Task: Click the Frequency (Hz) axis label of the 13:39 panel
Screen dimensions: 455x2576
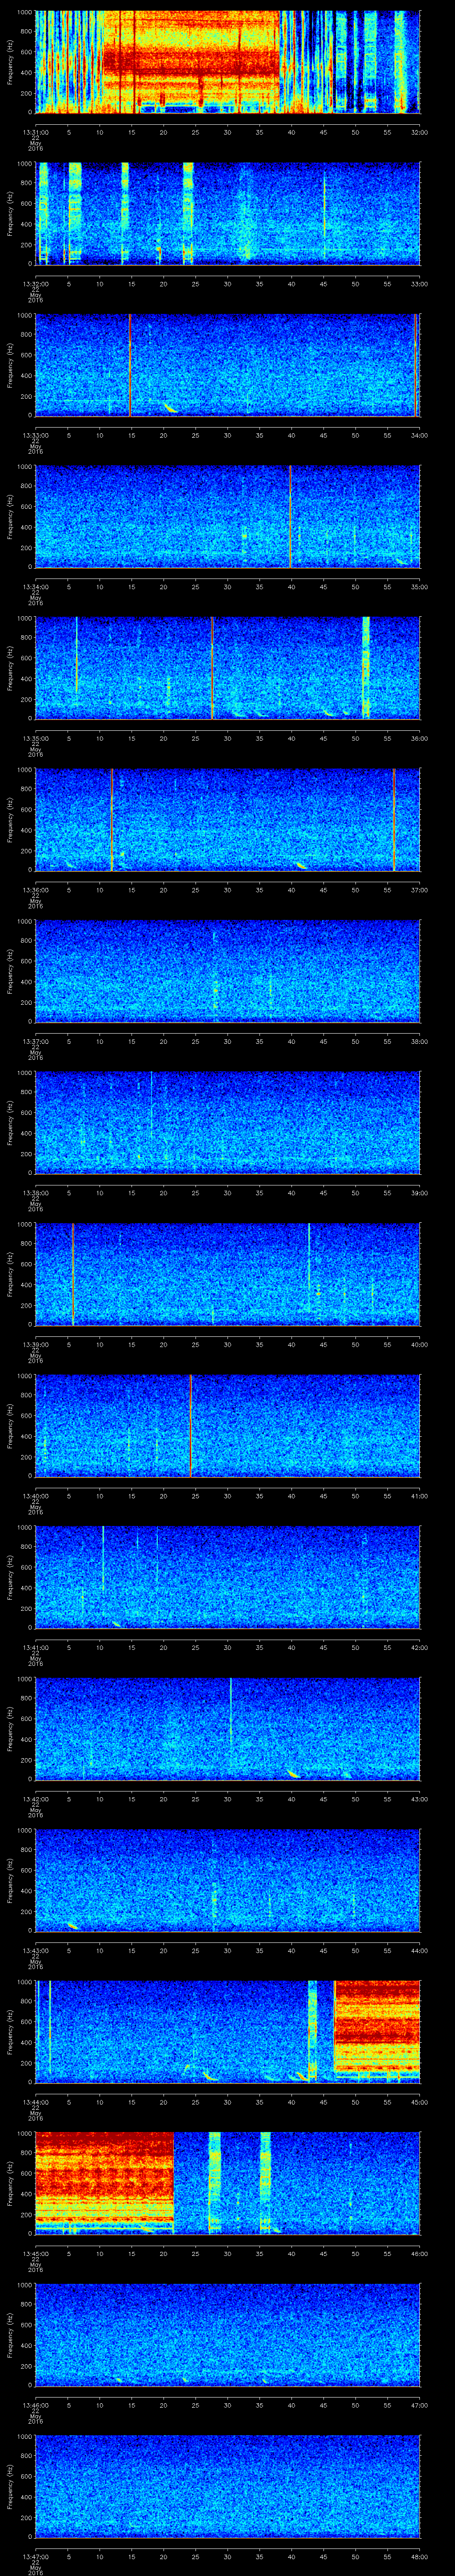Action: [10, 1274]
